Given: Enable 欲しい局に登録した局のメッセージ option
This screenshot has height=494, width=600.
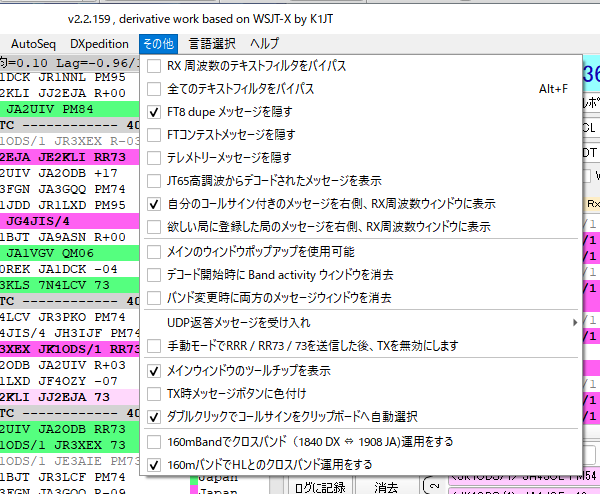Looking at the screenshot, I should point(361,227).
